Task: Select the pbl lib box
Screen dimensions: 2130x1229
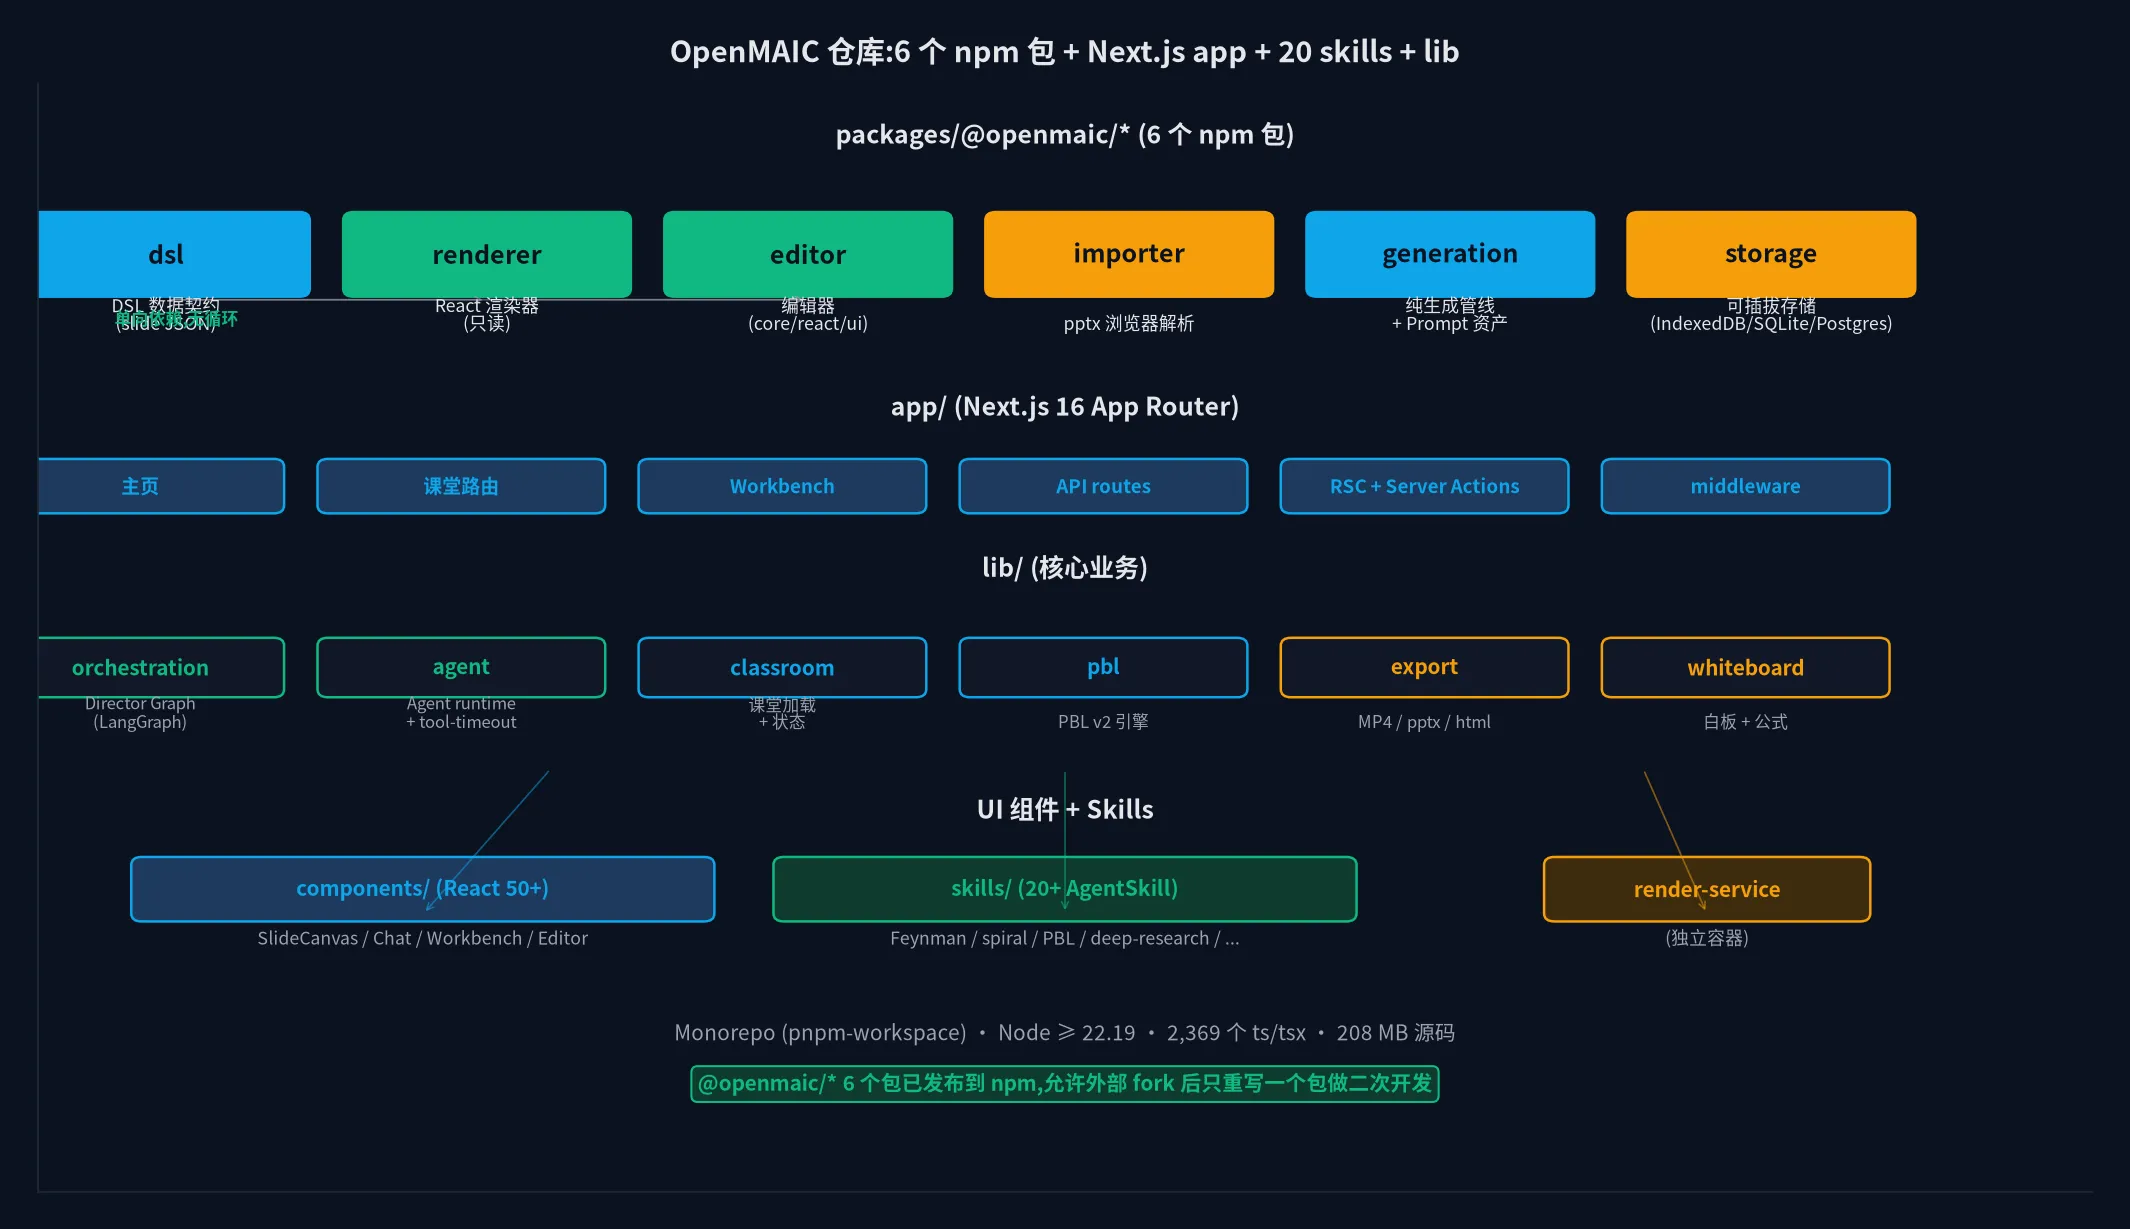Action: point(1103,667)
